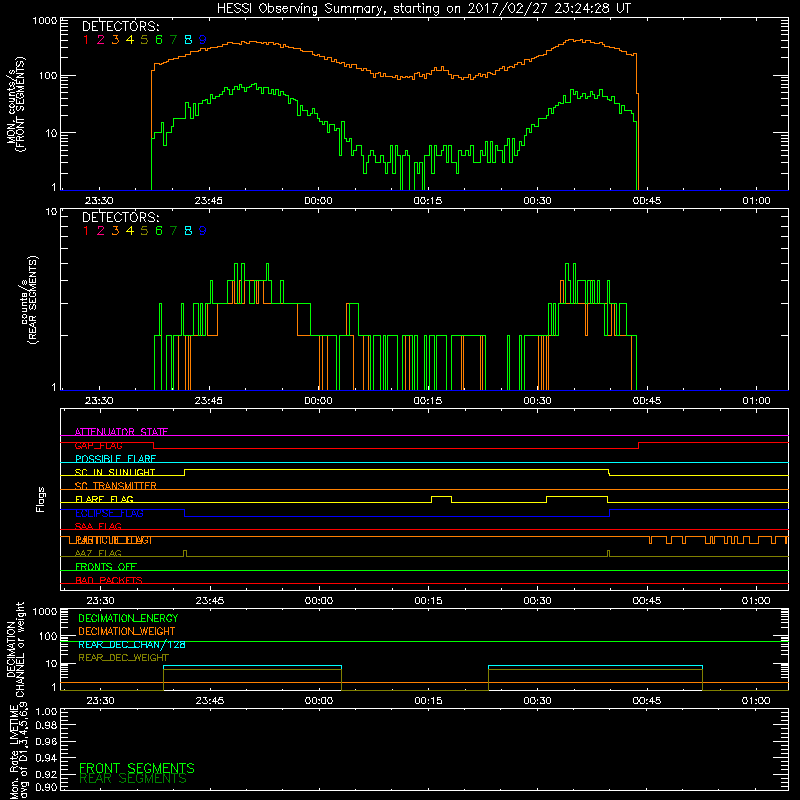This screenshot has height=800, width=800.
Task: Select detector 6 in rear segments legend
Action: pos(159,231)
